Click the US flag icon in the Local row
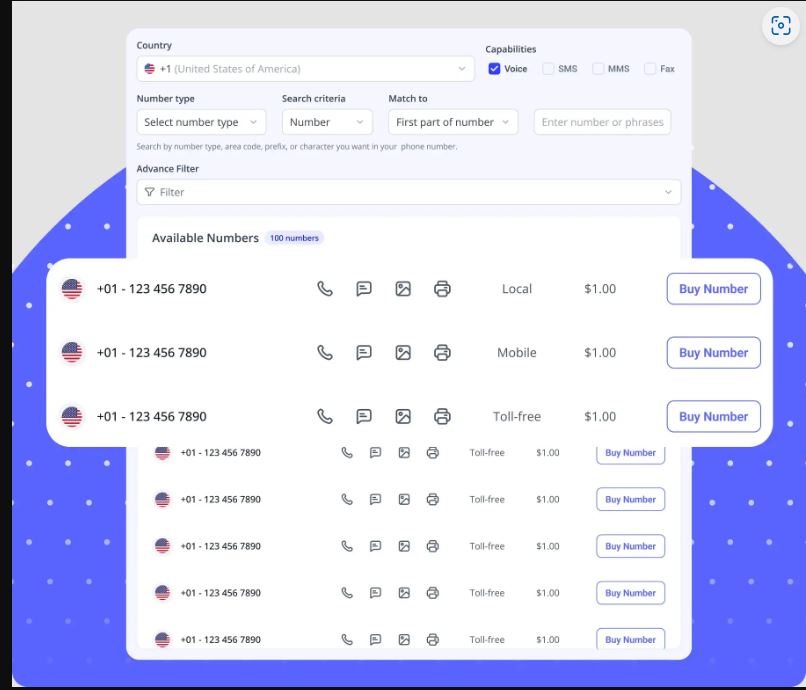 (x=72, y=289)
